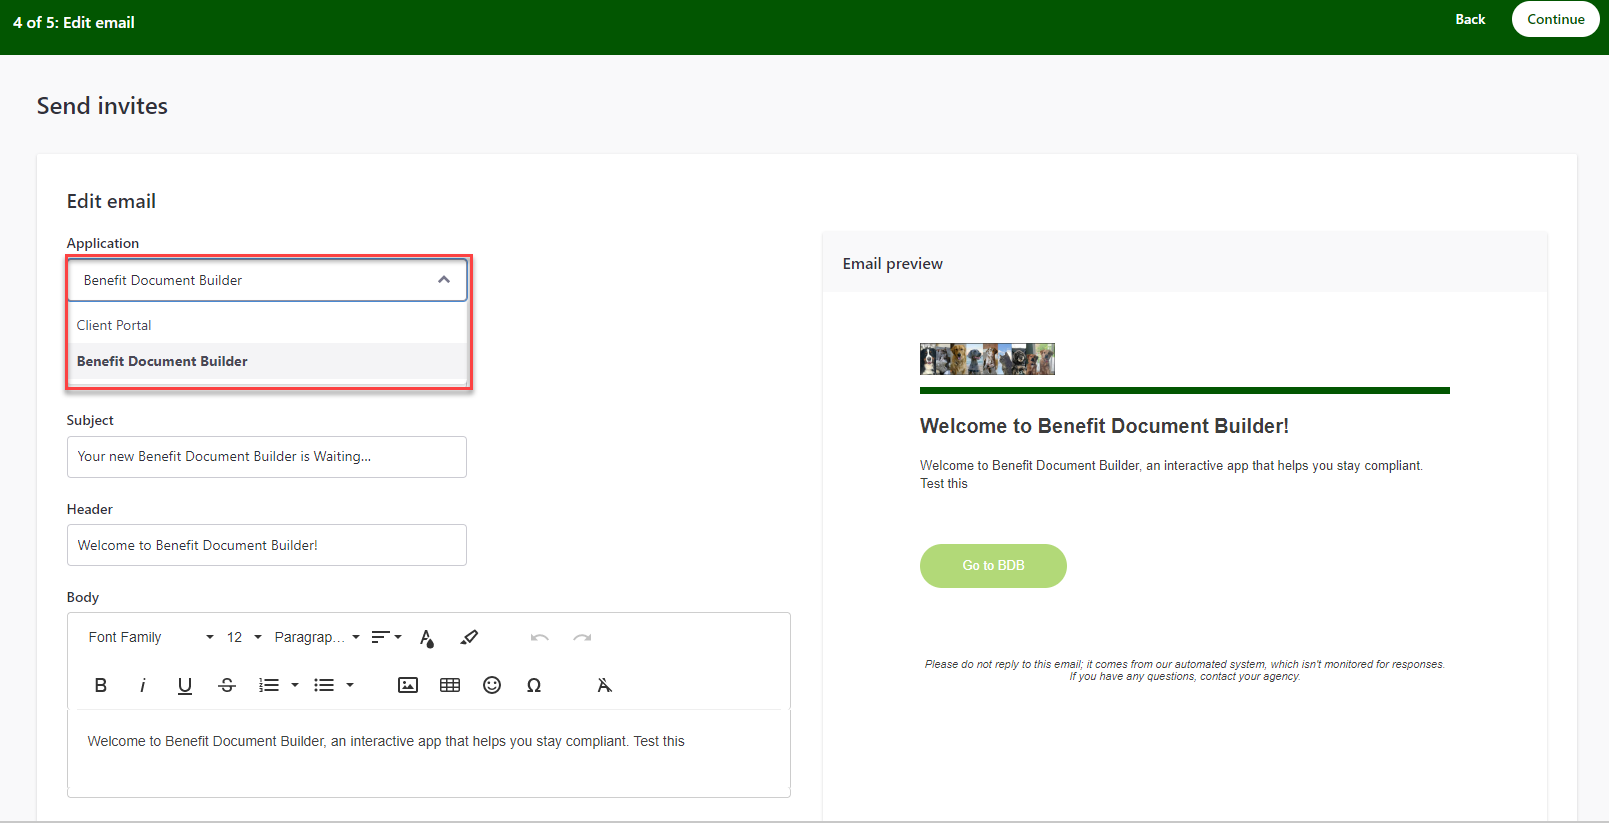Edit the Header text field
The image size is (1609, 823).
[x=267, y=545]
